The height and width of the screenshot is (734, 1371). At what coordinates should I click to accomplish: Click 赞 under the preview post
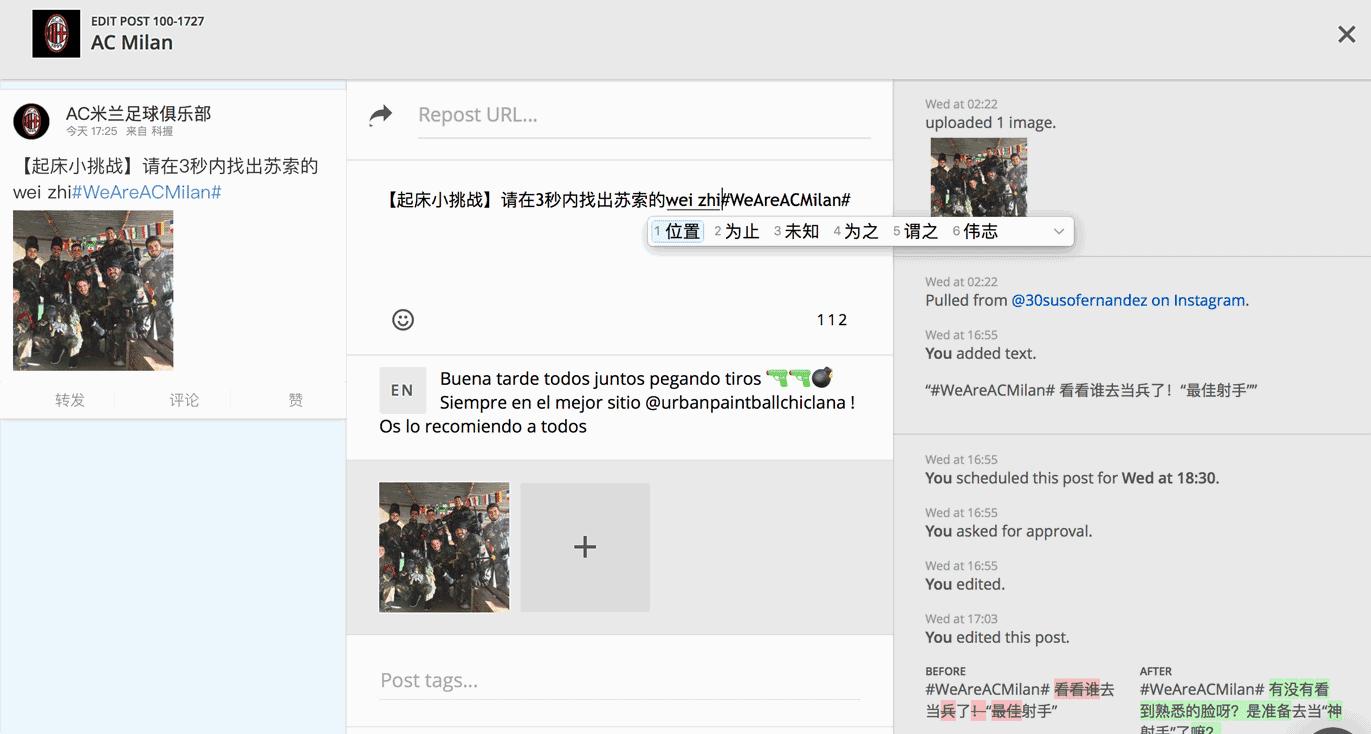click(x=295, y=400)
